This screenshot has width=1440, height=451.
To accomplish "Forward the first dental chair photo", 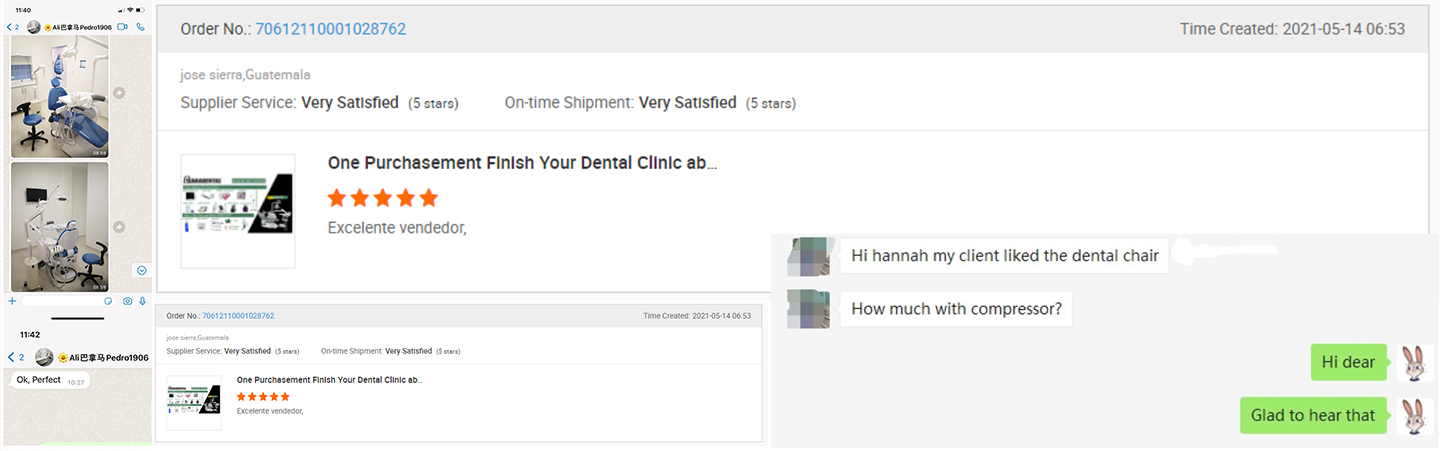I will tap(120, 93).
